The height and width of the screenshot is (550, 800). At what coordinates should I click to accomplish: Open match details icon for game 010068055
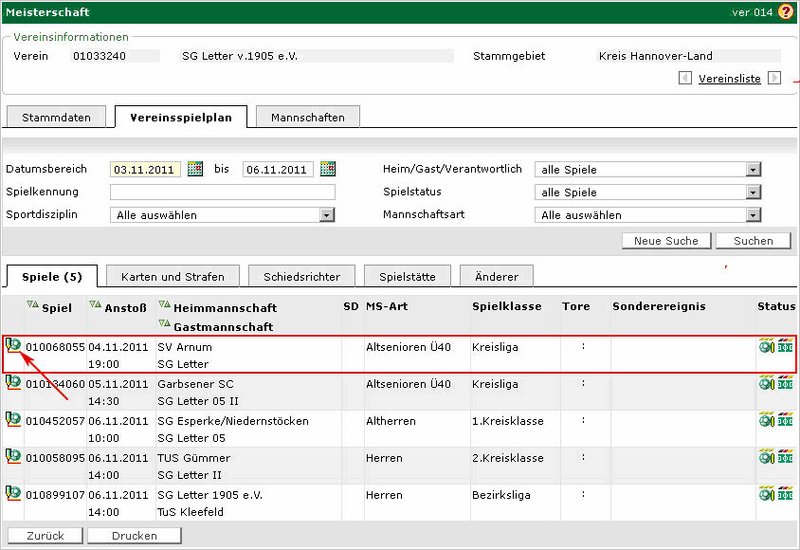coord(13,346)
